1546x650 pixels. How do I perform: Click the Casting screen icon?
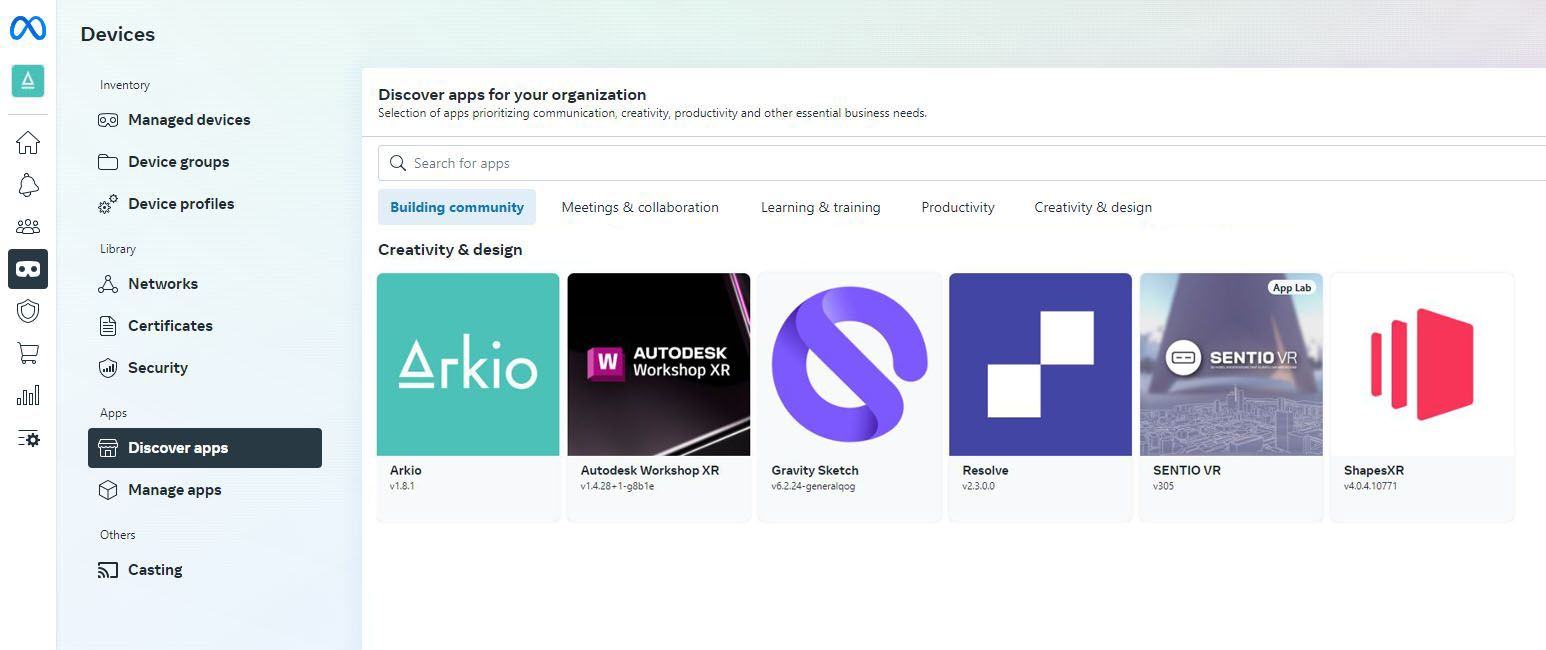pos(108,570)
